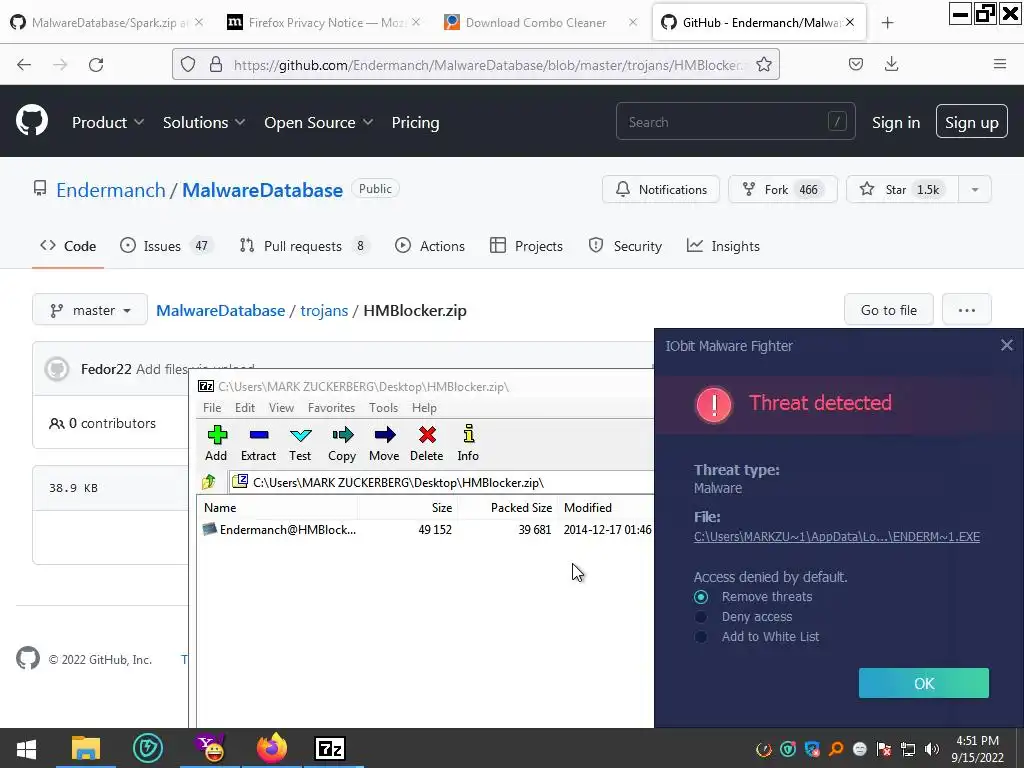Screen dimensions: 1024x768
Task: Open the trojans folder breadcrumb link
Action: pos(324,310)
